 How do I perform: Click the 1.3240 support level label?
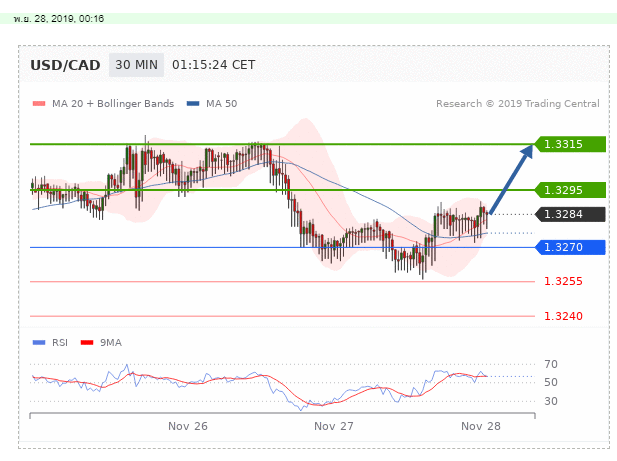point(563,316)
